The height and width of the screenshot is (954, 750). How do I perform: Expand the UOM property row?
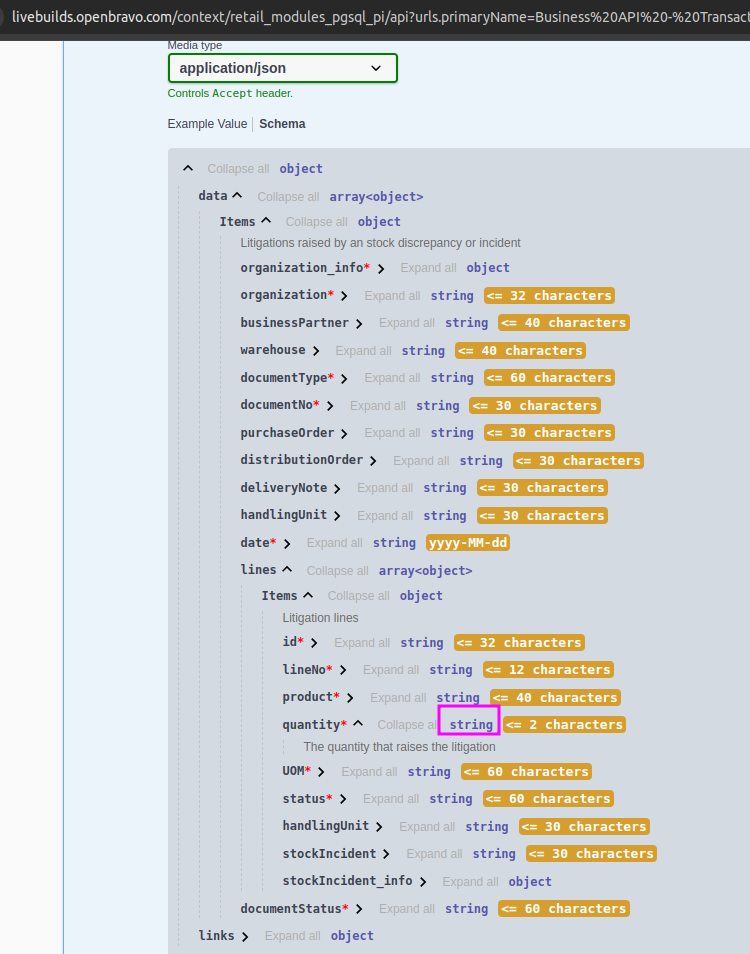[x=322, y=772]
